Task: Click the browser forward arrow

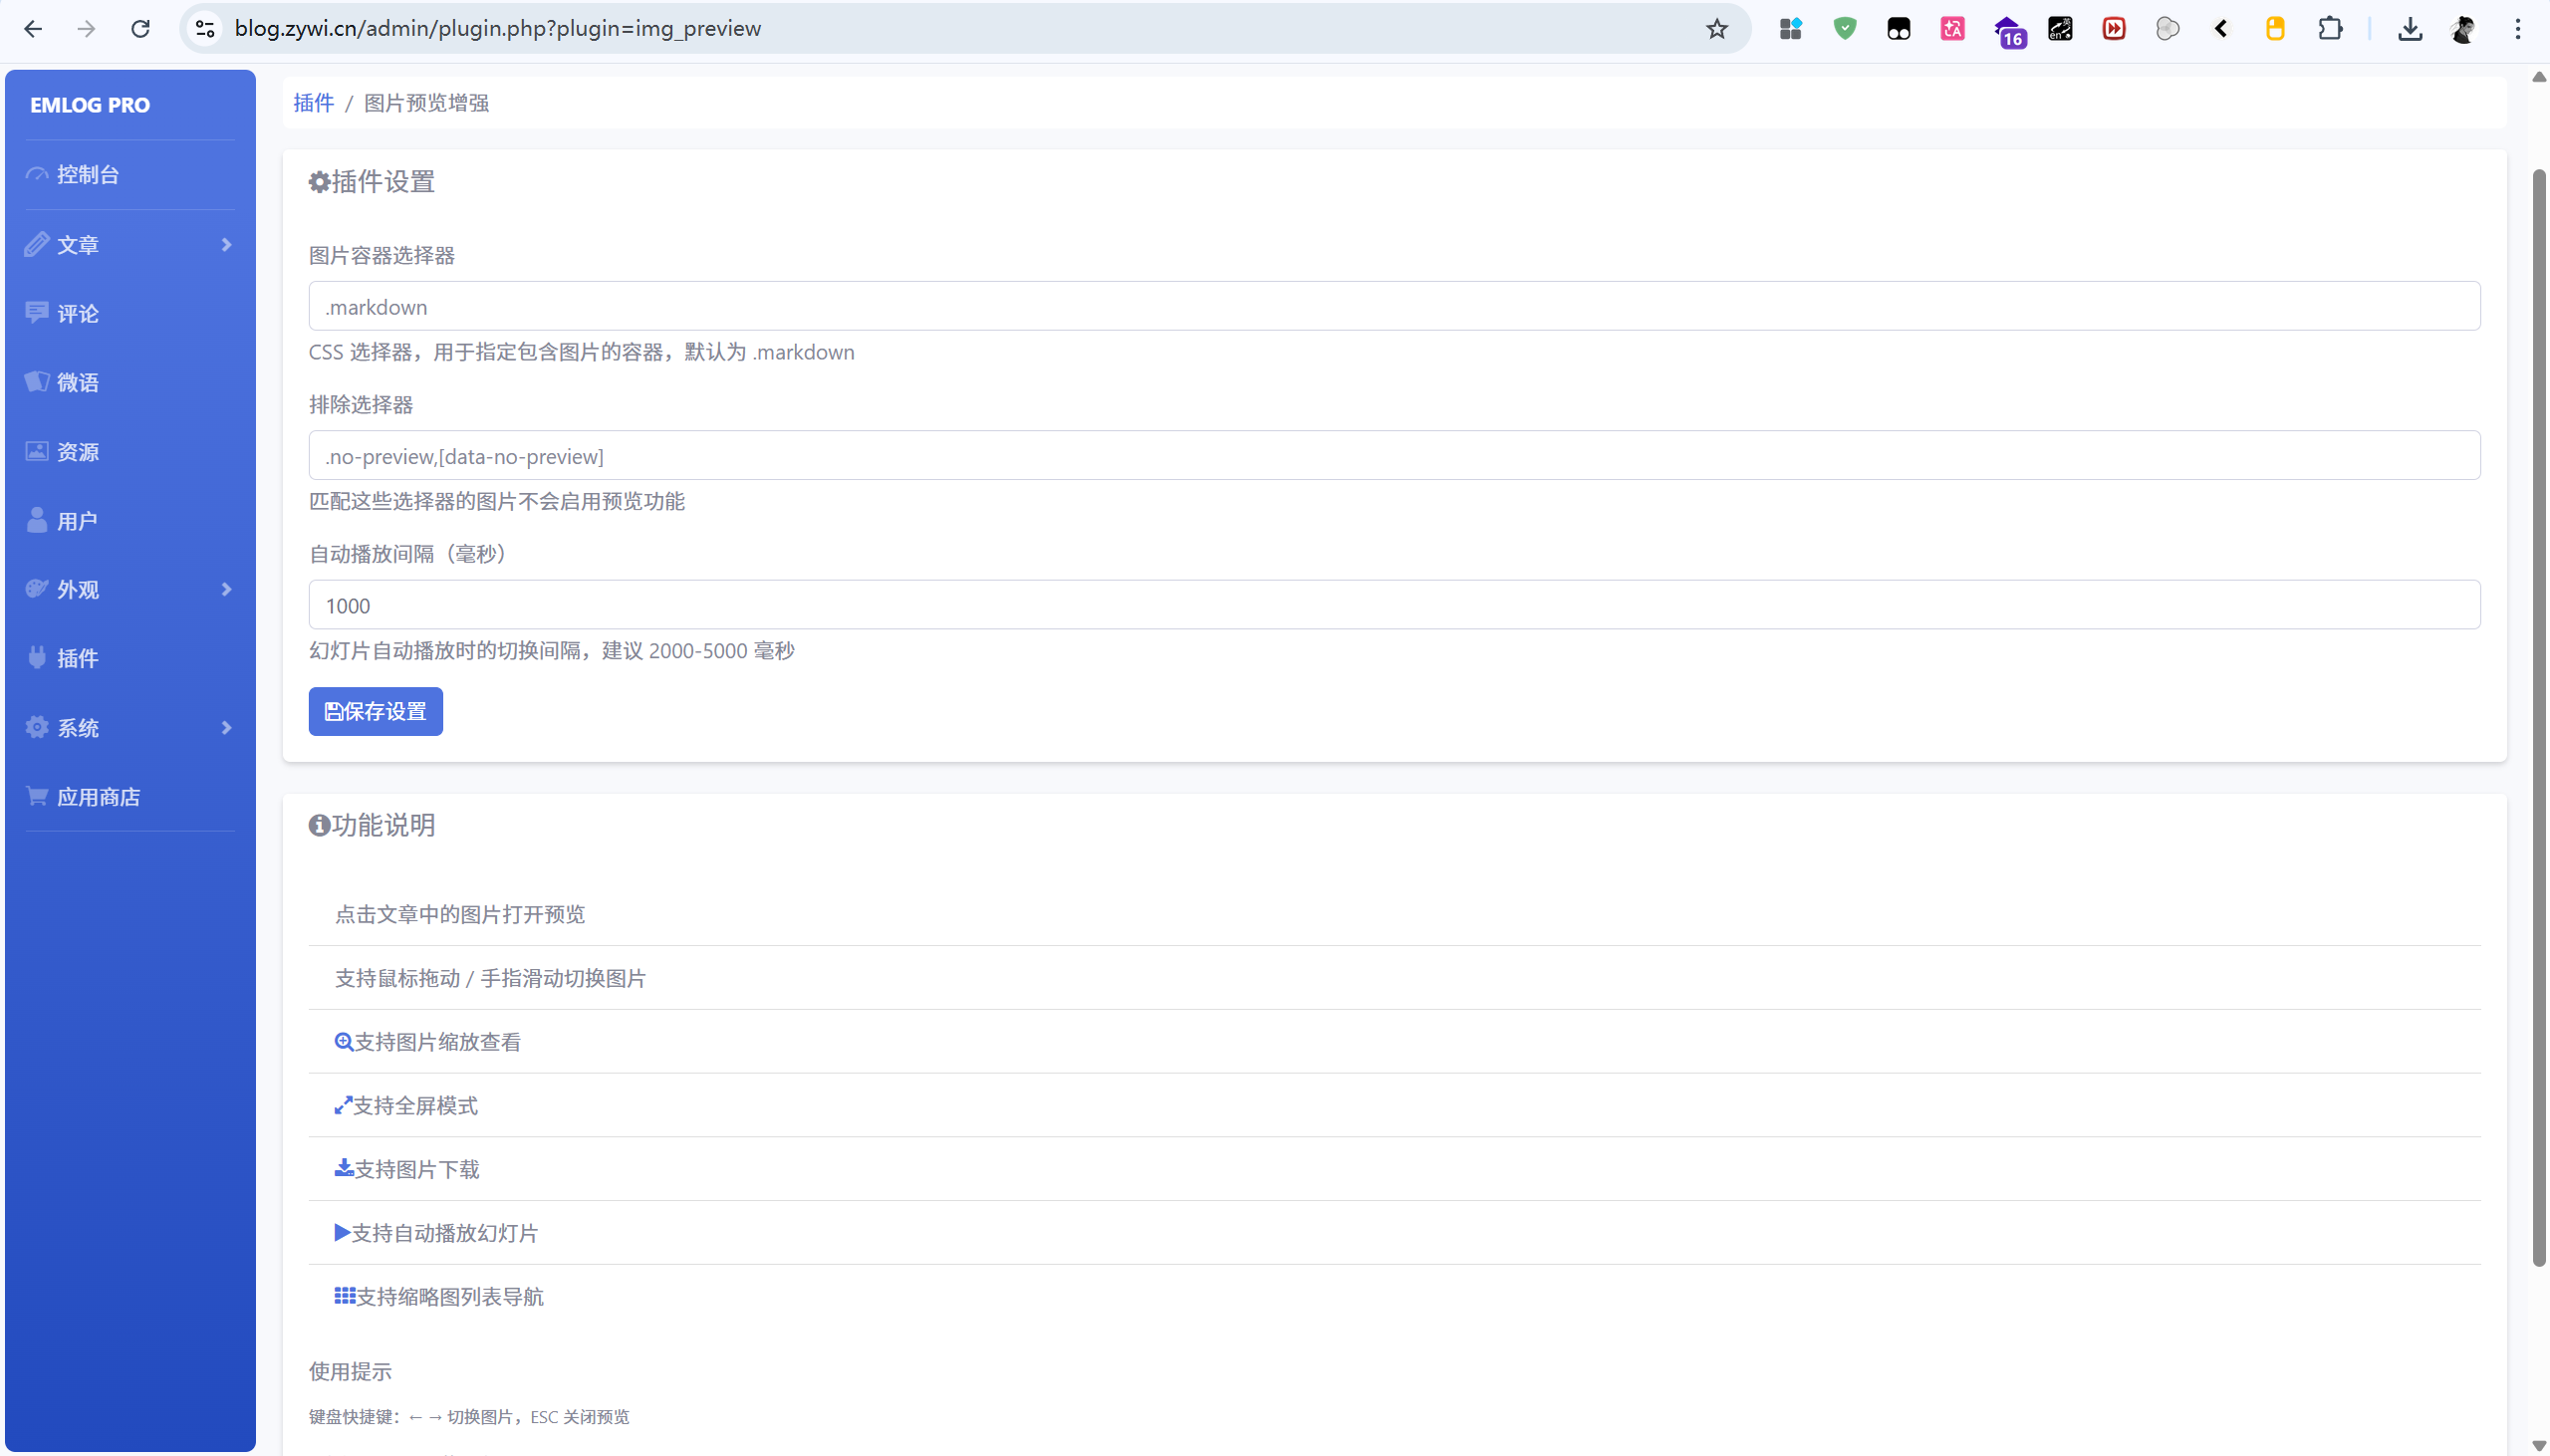Action: point(87,29)
